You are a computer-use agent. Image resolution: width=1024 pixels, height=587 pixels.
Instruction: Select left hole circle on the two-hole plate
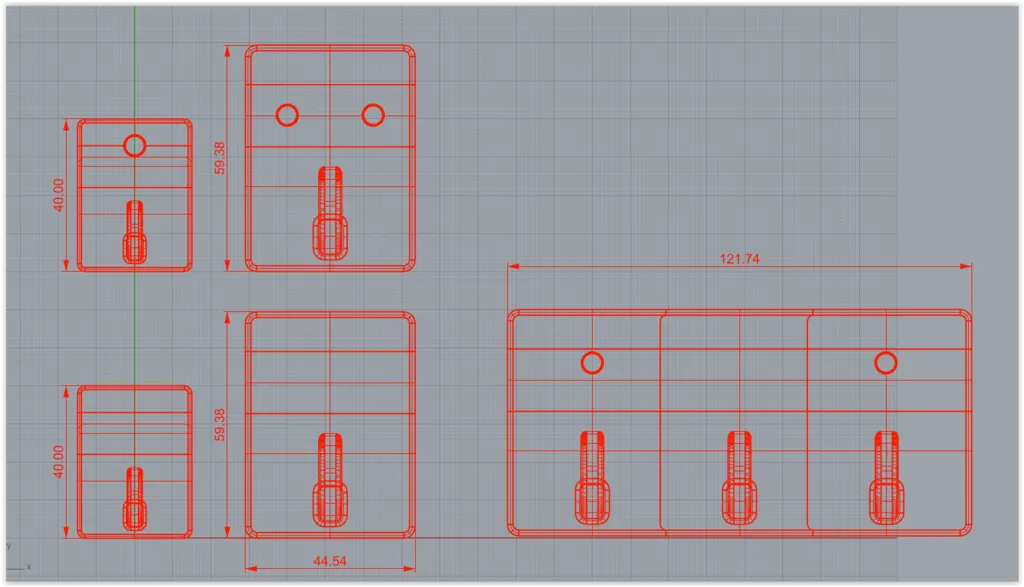point(287,116)
